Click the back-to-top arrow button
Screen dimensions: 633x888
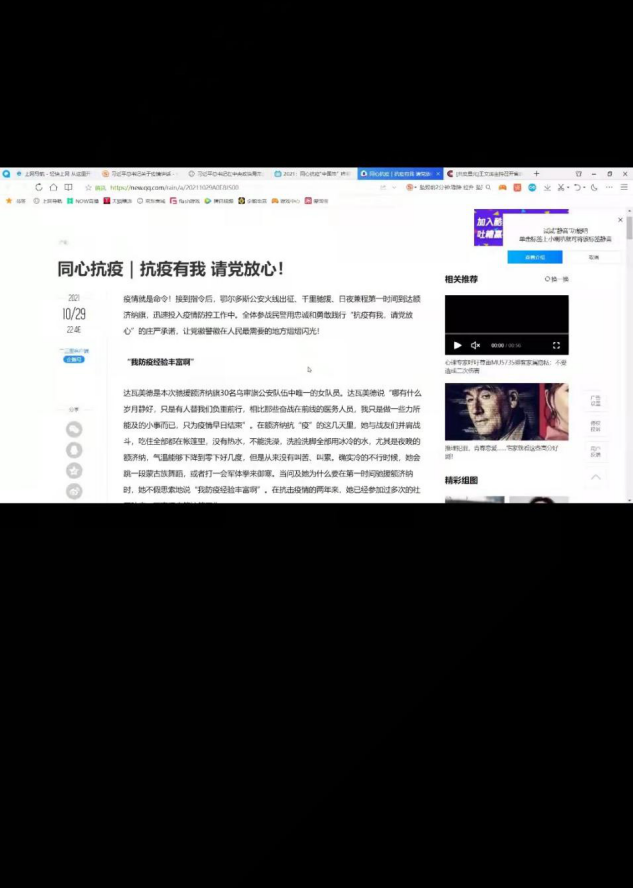[595, 478]
